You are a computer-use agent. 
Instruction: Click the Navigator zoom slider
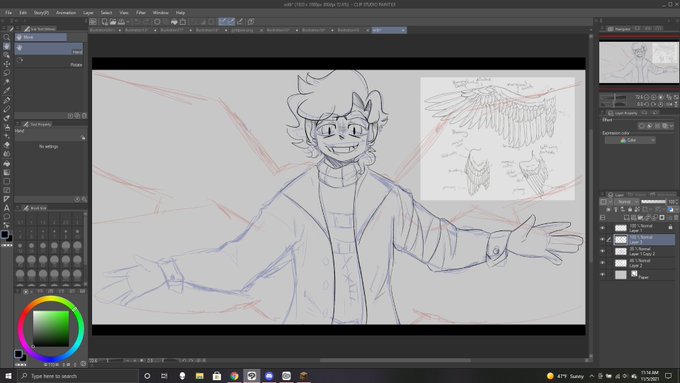(614, 98)
